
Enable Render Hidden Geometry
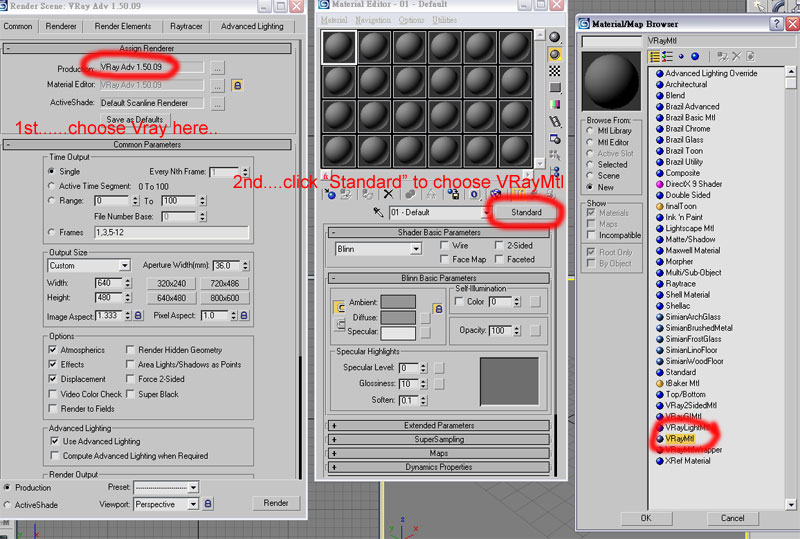[x=130, y=350]
